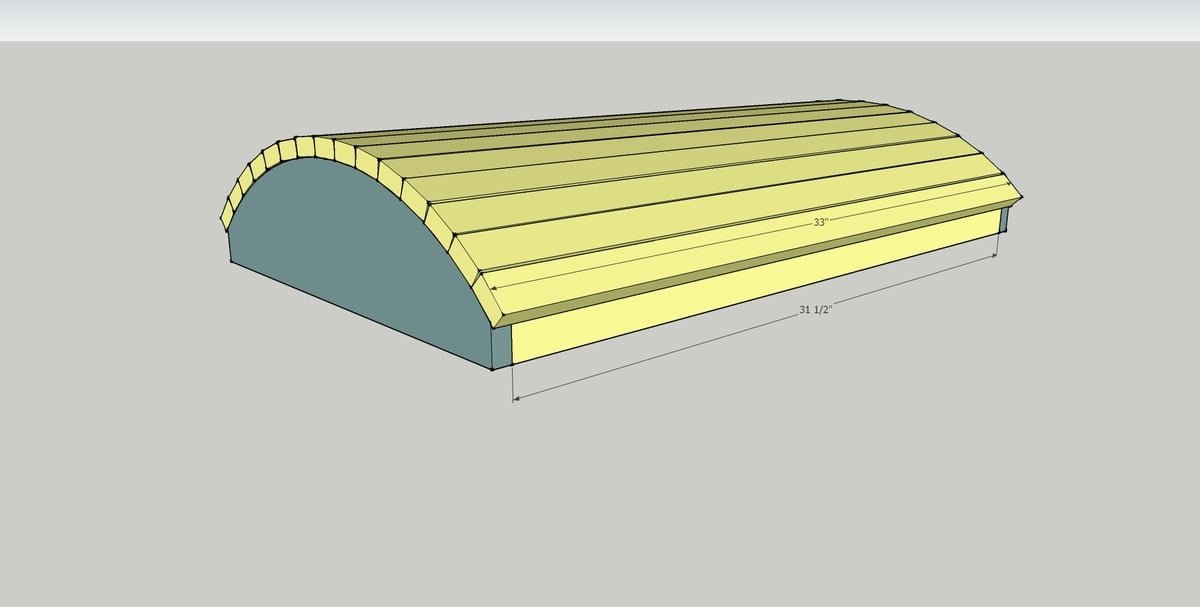
Task: Click the light gray title bar strip
Action: point(600,20)
